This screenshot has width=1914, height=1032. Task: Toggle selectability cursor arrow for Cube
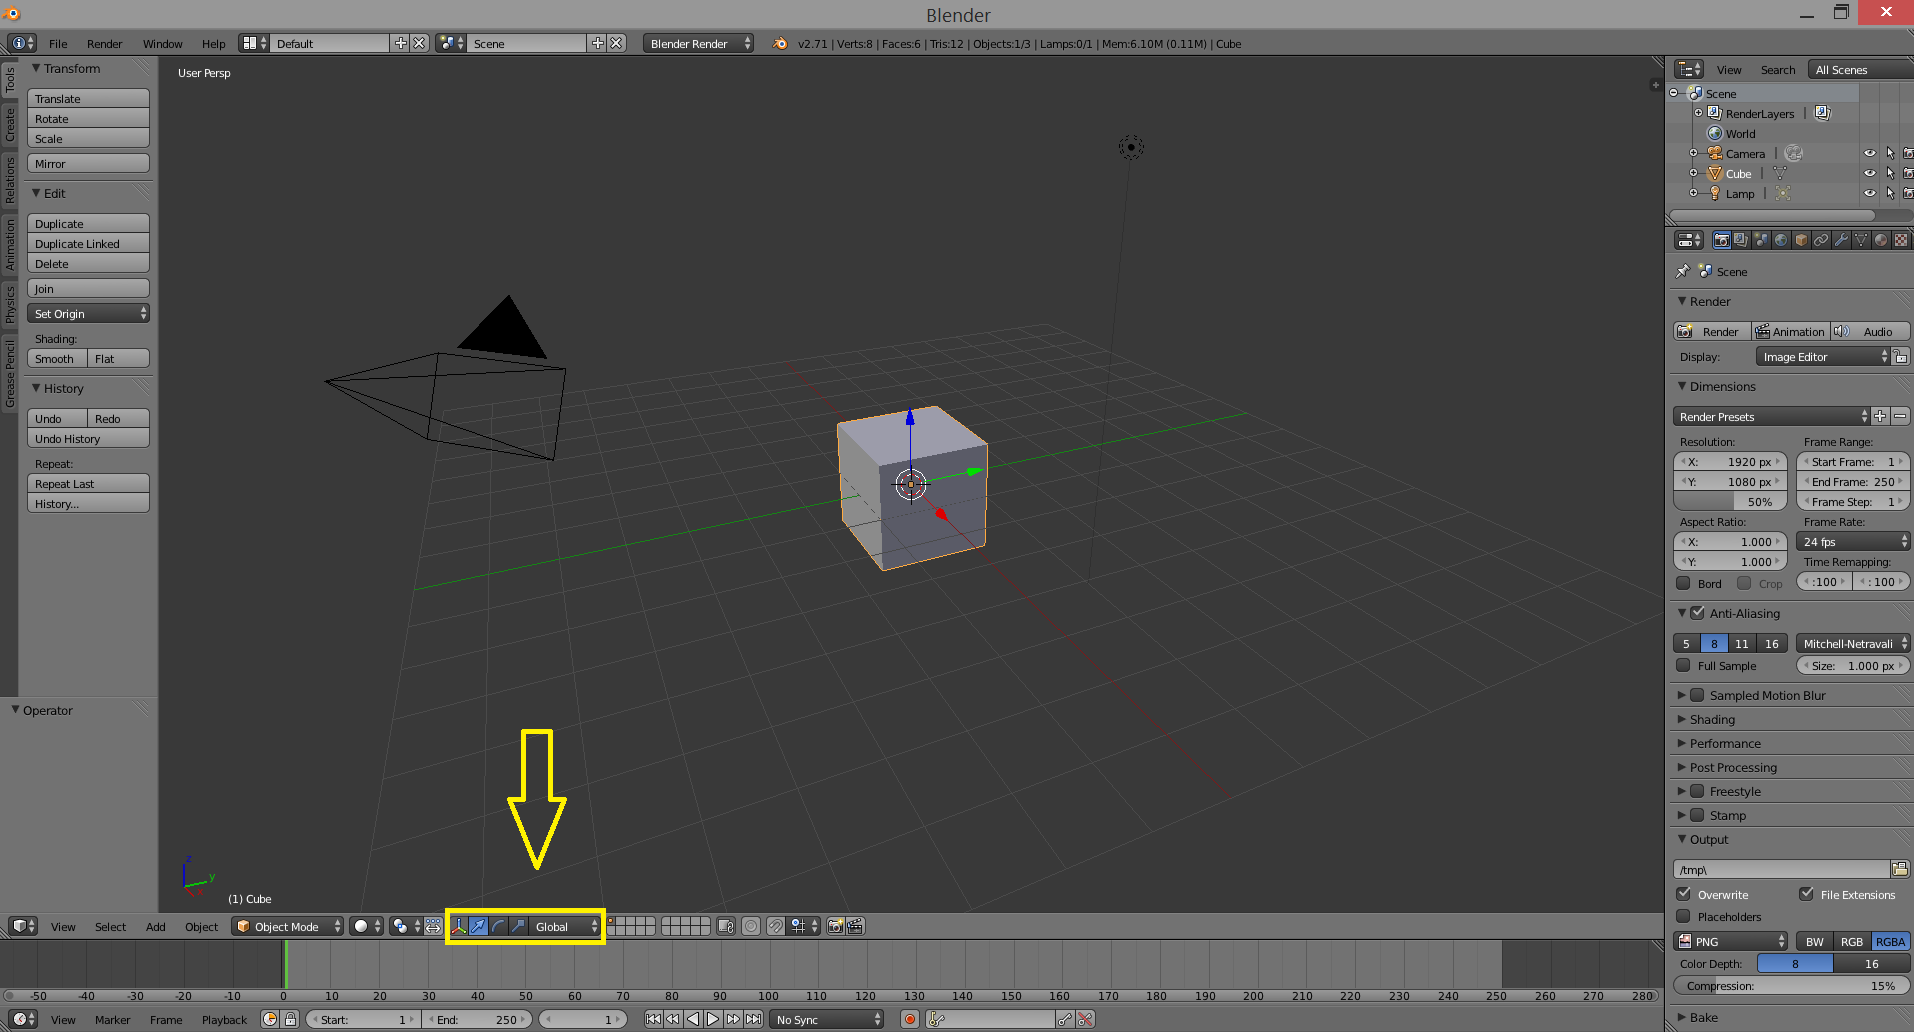click(1890, 174)
